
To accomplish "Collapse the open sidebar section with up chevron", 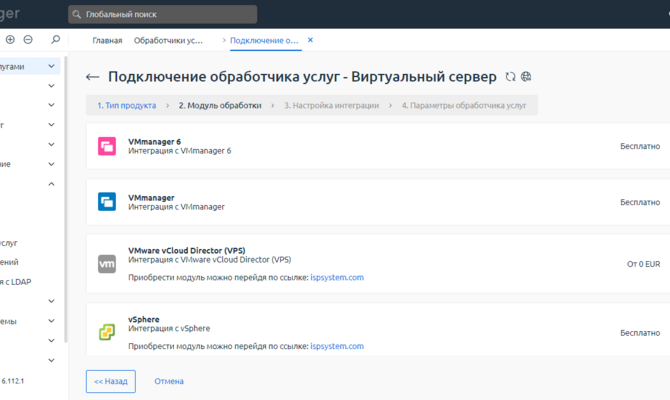I will point(51,184).
